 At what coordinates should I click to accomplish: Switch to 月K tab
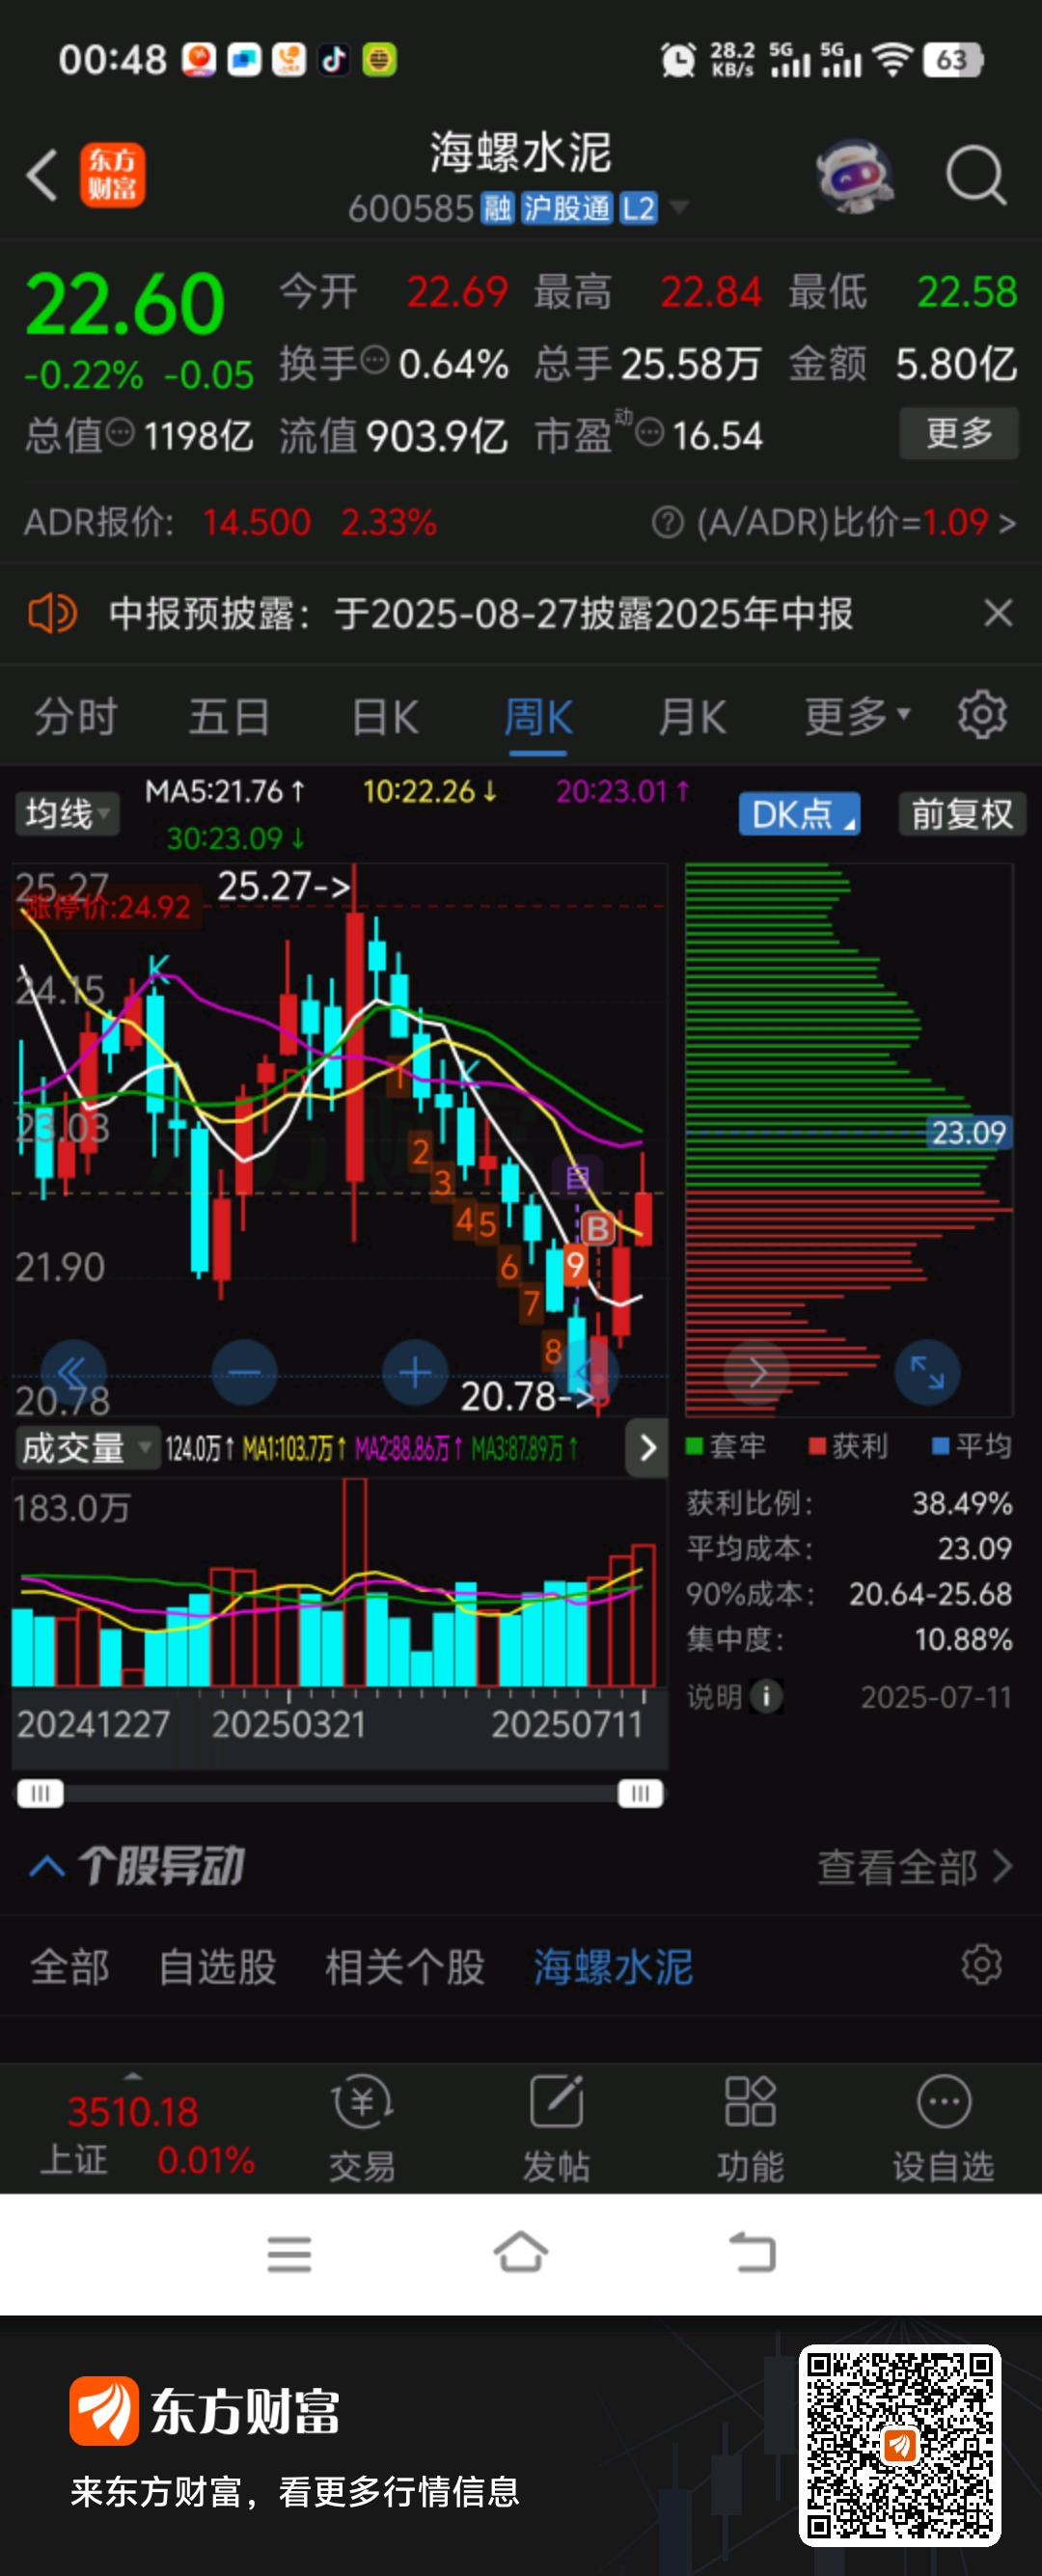point(692,717)
